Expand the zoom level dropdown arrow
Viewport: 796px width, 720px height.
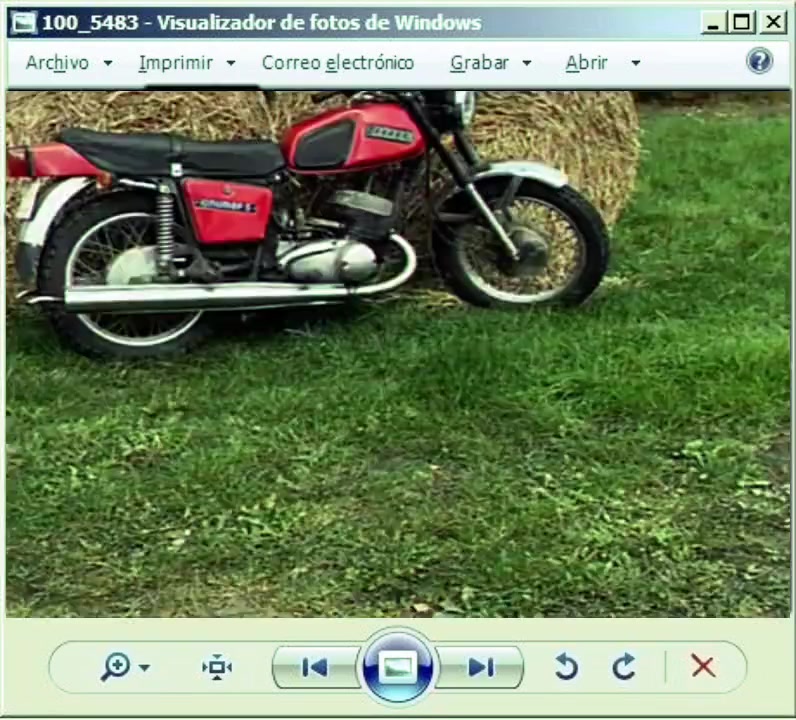coord(145,668)
